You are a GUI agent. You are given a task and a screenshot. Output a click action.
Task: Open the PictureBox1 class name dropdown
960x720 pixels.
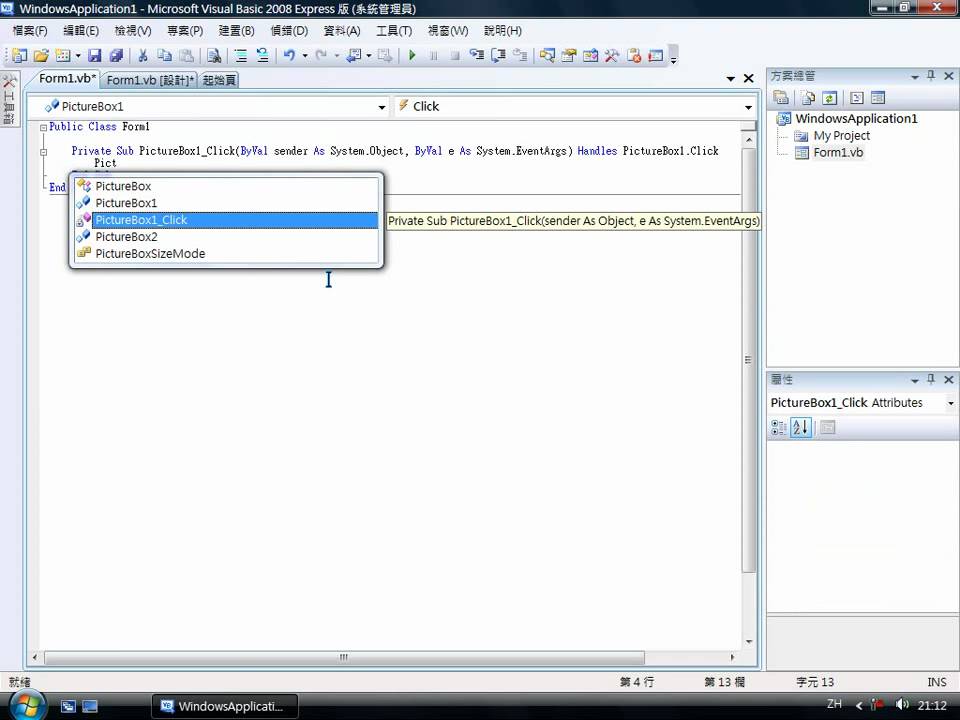381,107
